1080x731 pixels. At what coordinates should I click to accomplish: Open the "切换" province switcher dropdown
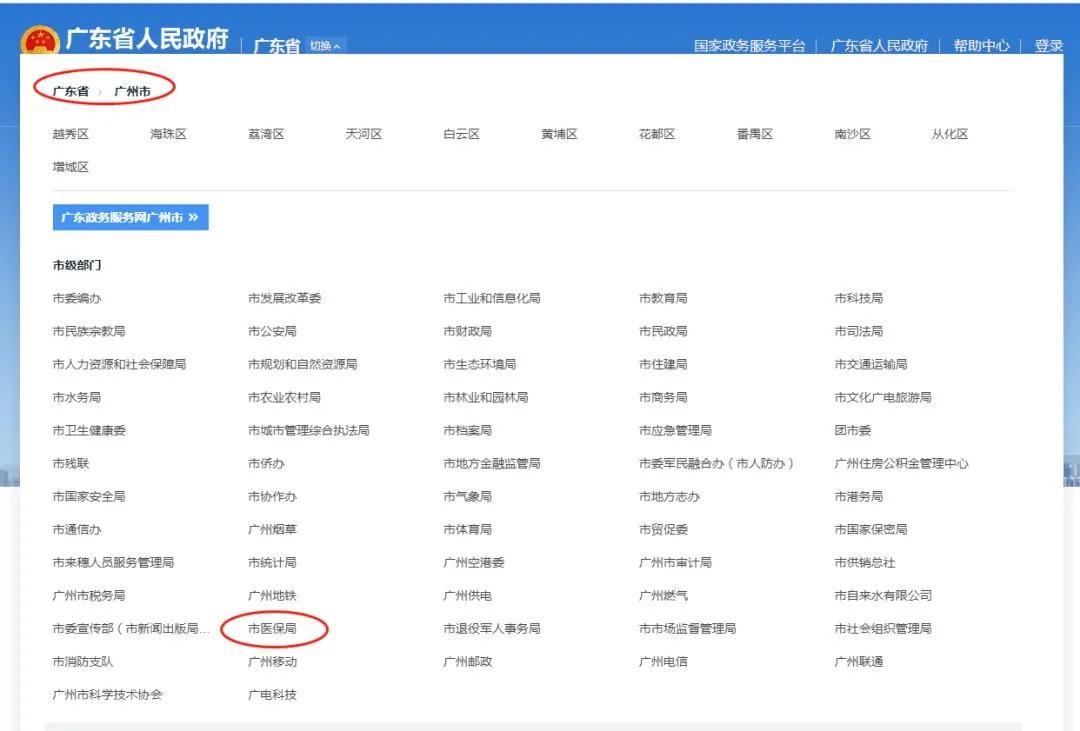point(324,46)
